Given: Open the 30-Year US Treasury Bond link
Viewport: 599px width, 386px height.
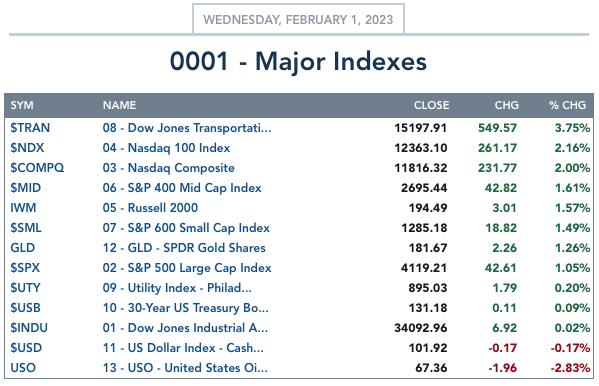Looking at the screenshot, I should [x=185, y=308].
